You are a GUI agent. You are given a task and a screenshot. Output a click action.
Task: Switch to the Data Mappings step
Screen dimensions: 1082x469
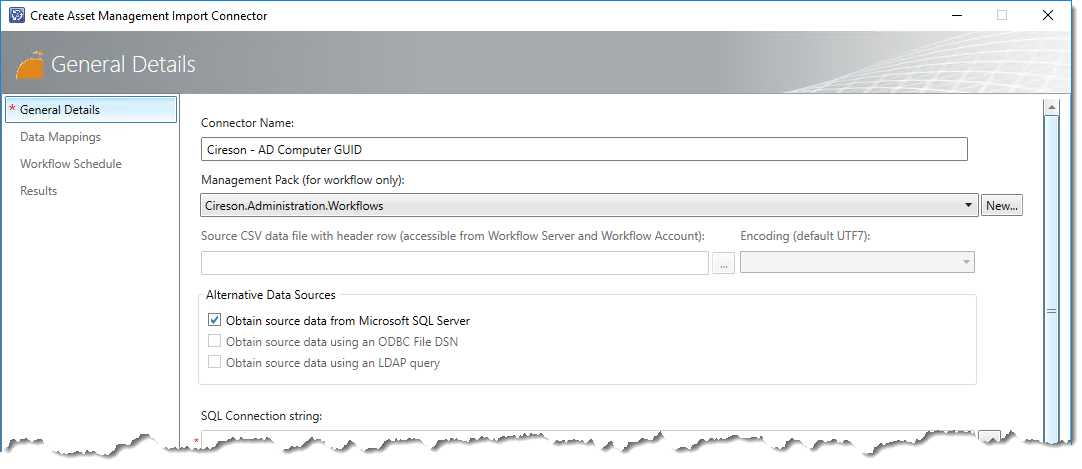pyautogui.click(x=60, y=137)
